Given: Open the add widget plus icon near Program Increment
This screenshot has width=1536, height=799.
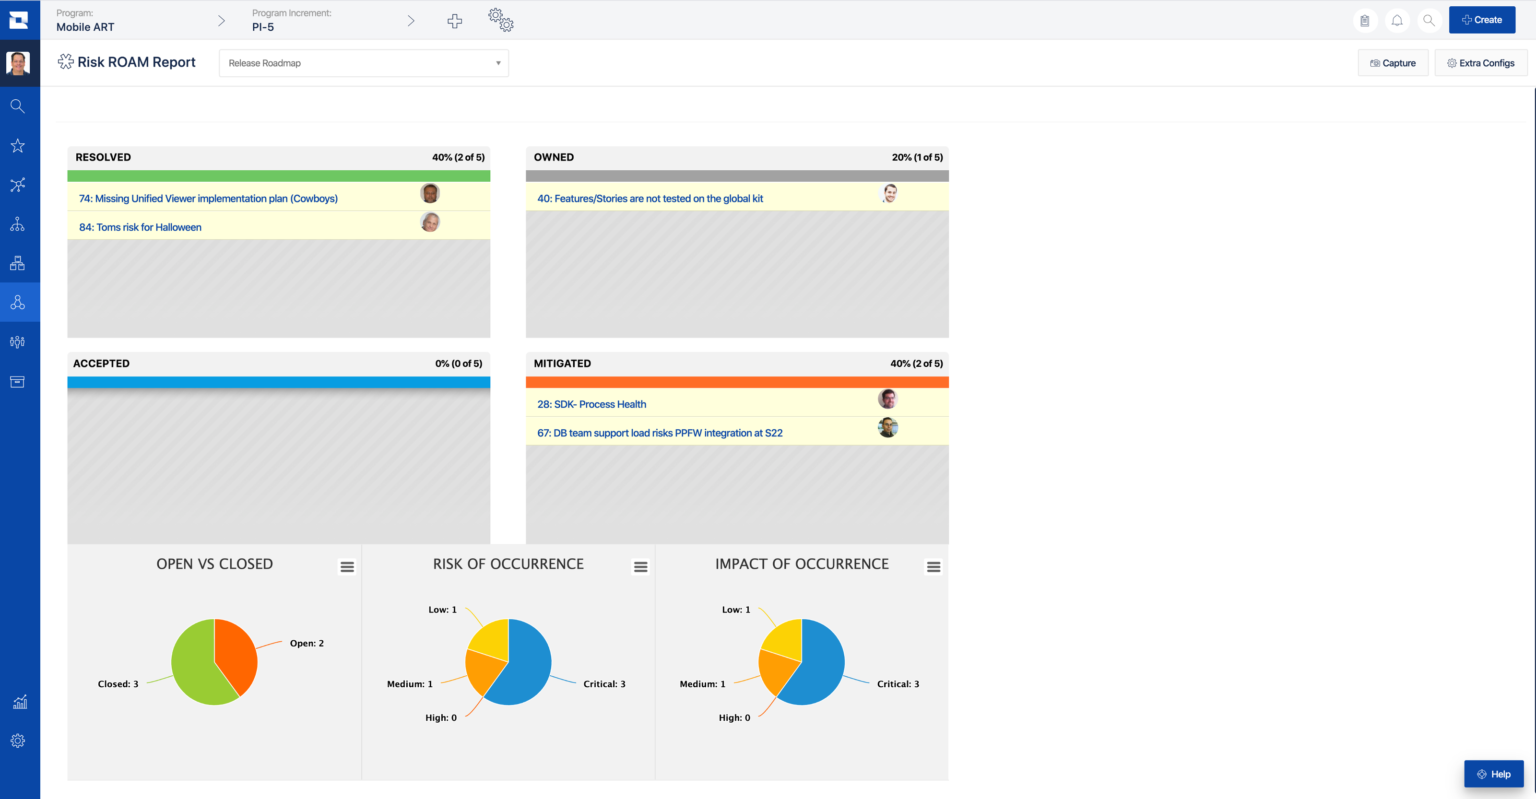Looking at the screenshot, I should [455, 20].
